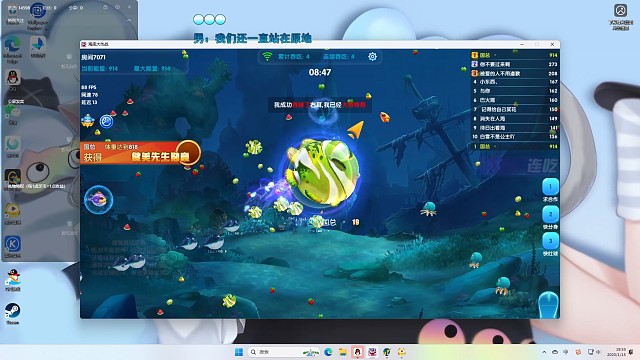640x360 pixels.
Task: Open Edge from the taskbar
Action: (328, 352)
